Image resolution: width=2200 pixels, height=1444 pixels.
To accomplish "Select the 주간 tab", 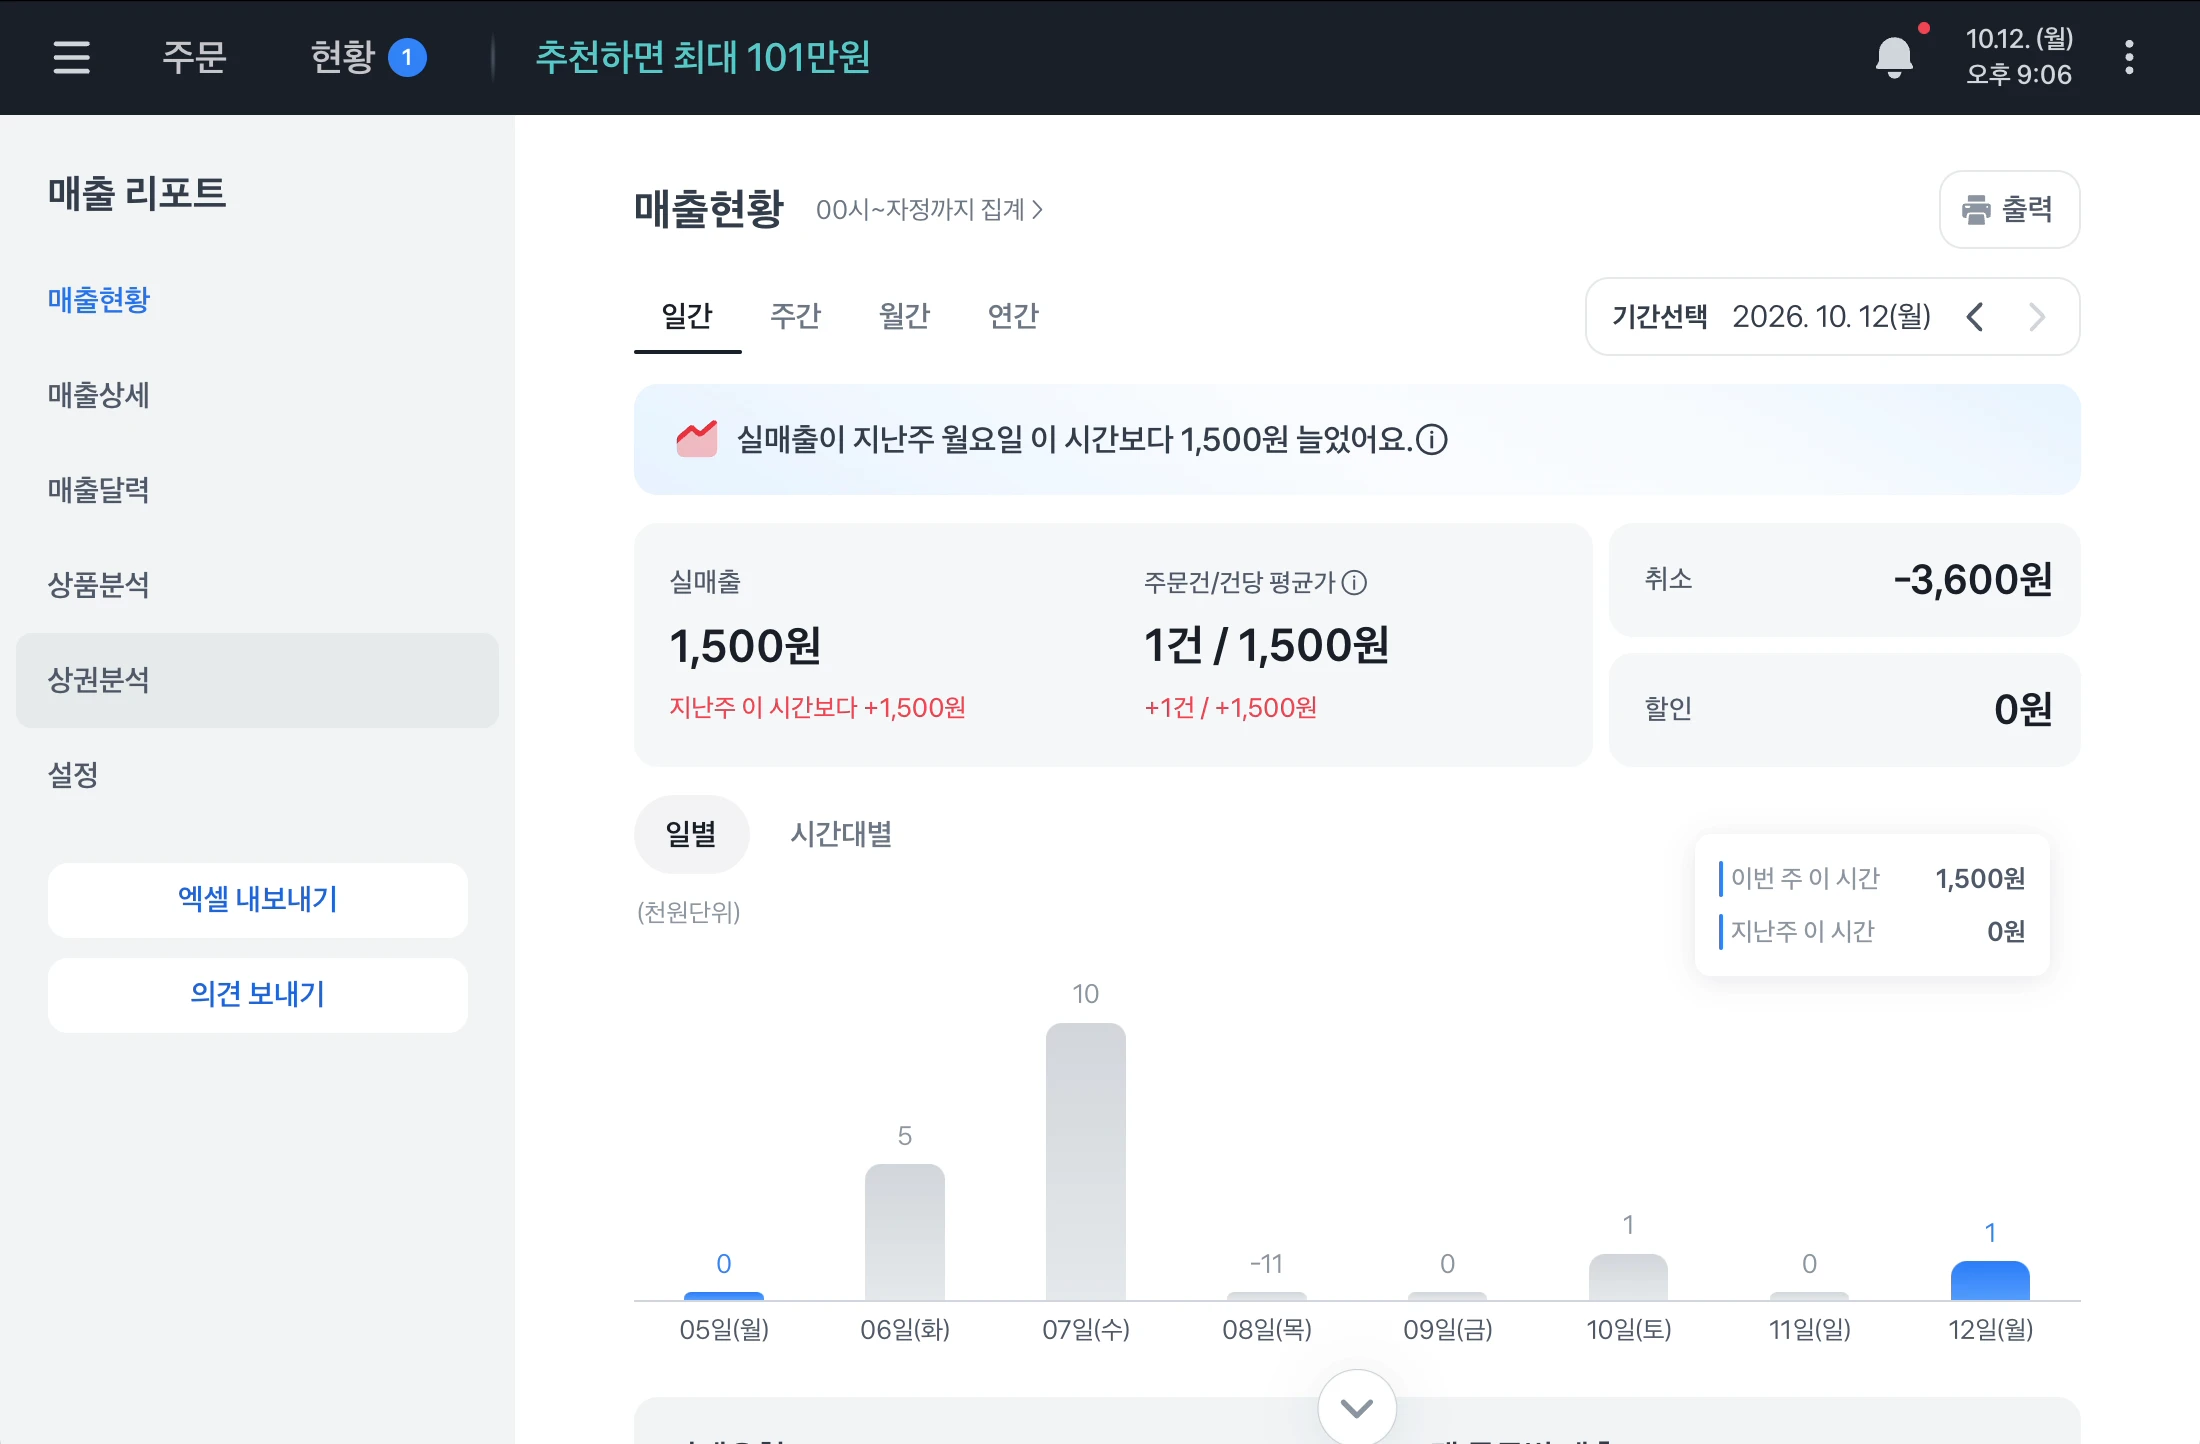I will coord(796,316).
